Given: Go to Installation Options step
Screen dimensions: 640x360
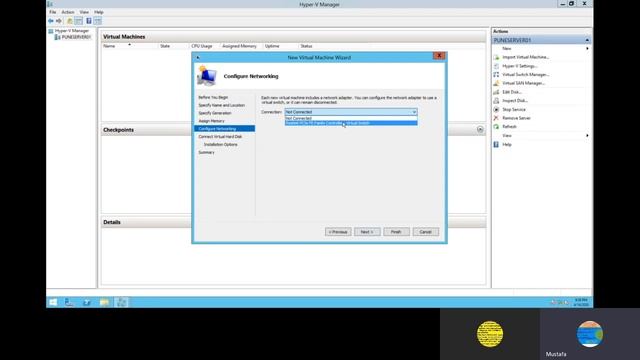Looking at the screenshot, I should (220, 144).
